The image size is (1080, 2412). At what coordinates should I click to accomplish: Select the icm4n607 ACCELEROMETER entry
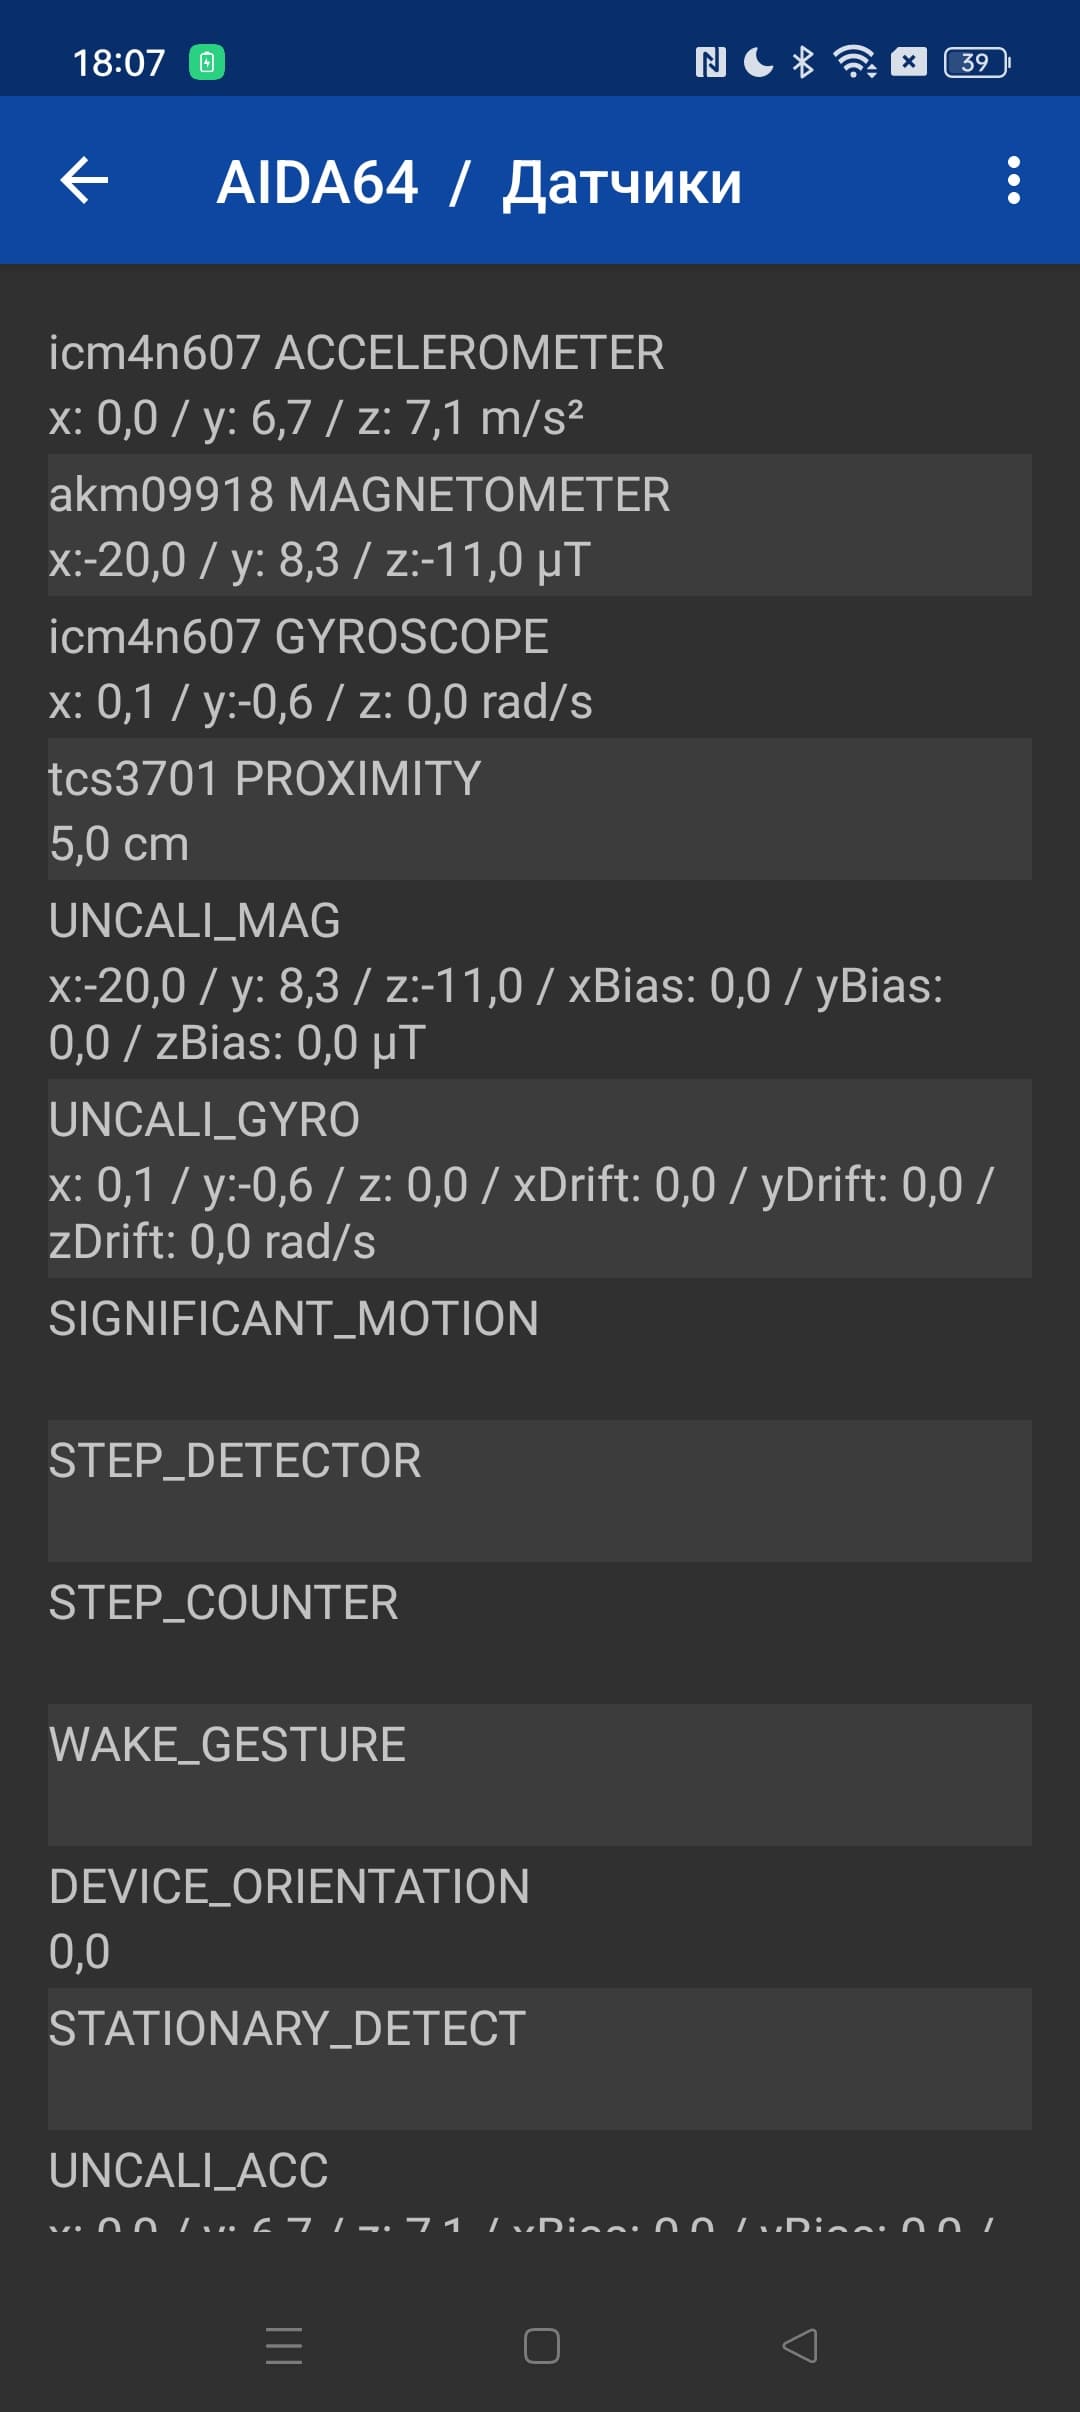540,384
